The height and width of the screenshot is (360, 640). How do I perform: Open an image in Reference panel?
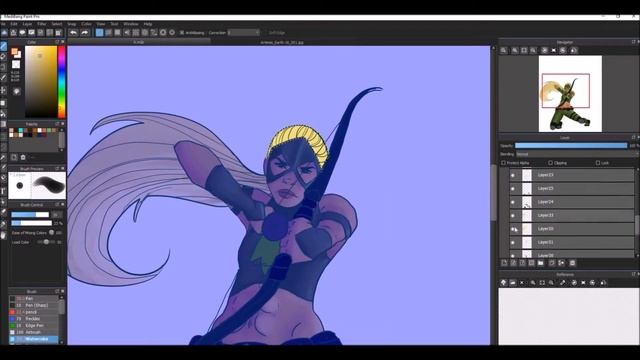point(513,282)
